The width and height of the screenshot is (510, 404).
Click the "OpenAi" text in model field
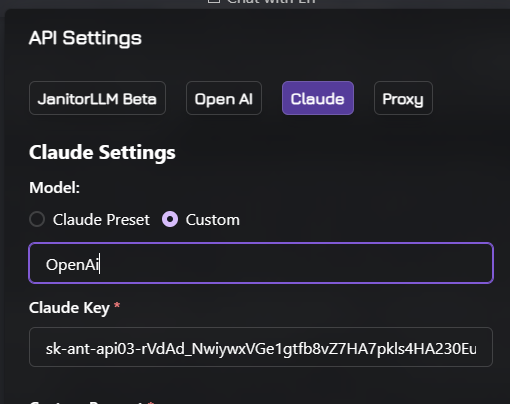[72, 265]
